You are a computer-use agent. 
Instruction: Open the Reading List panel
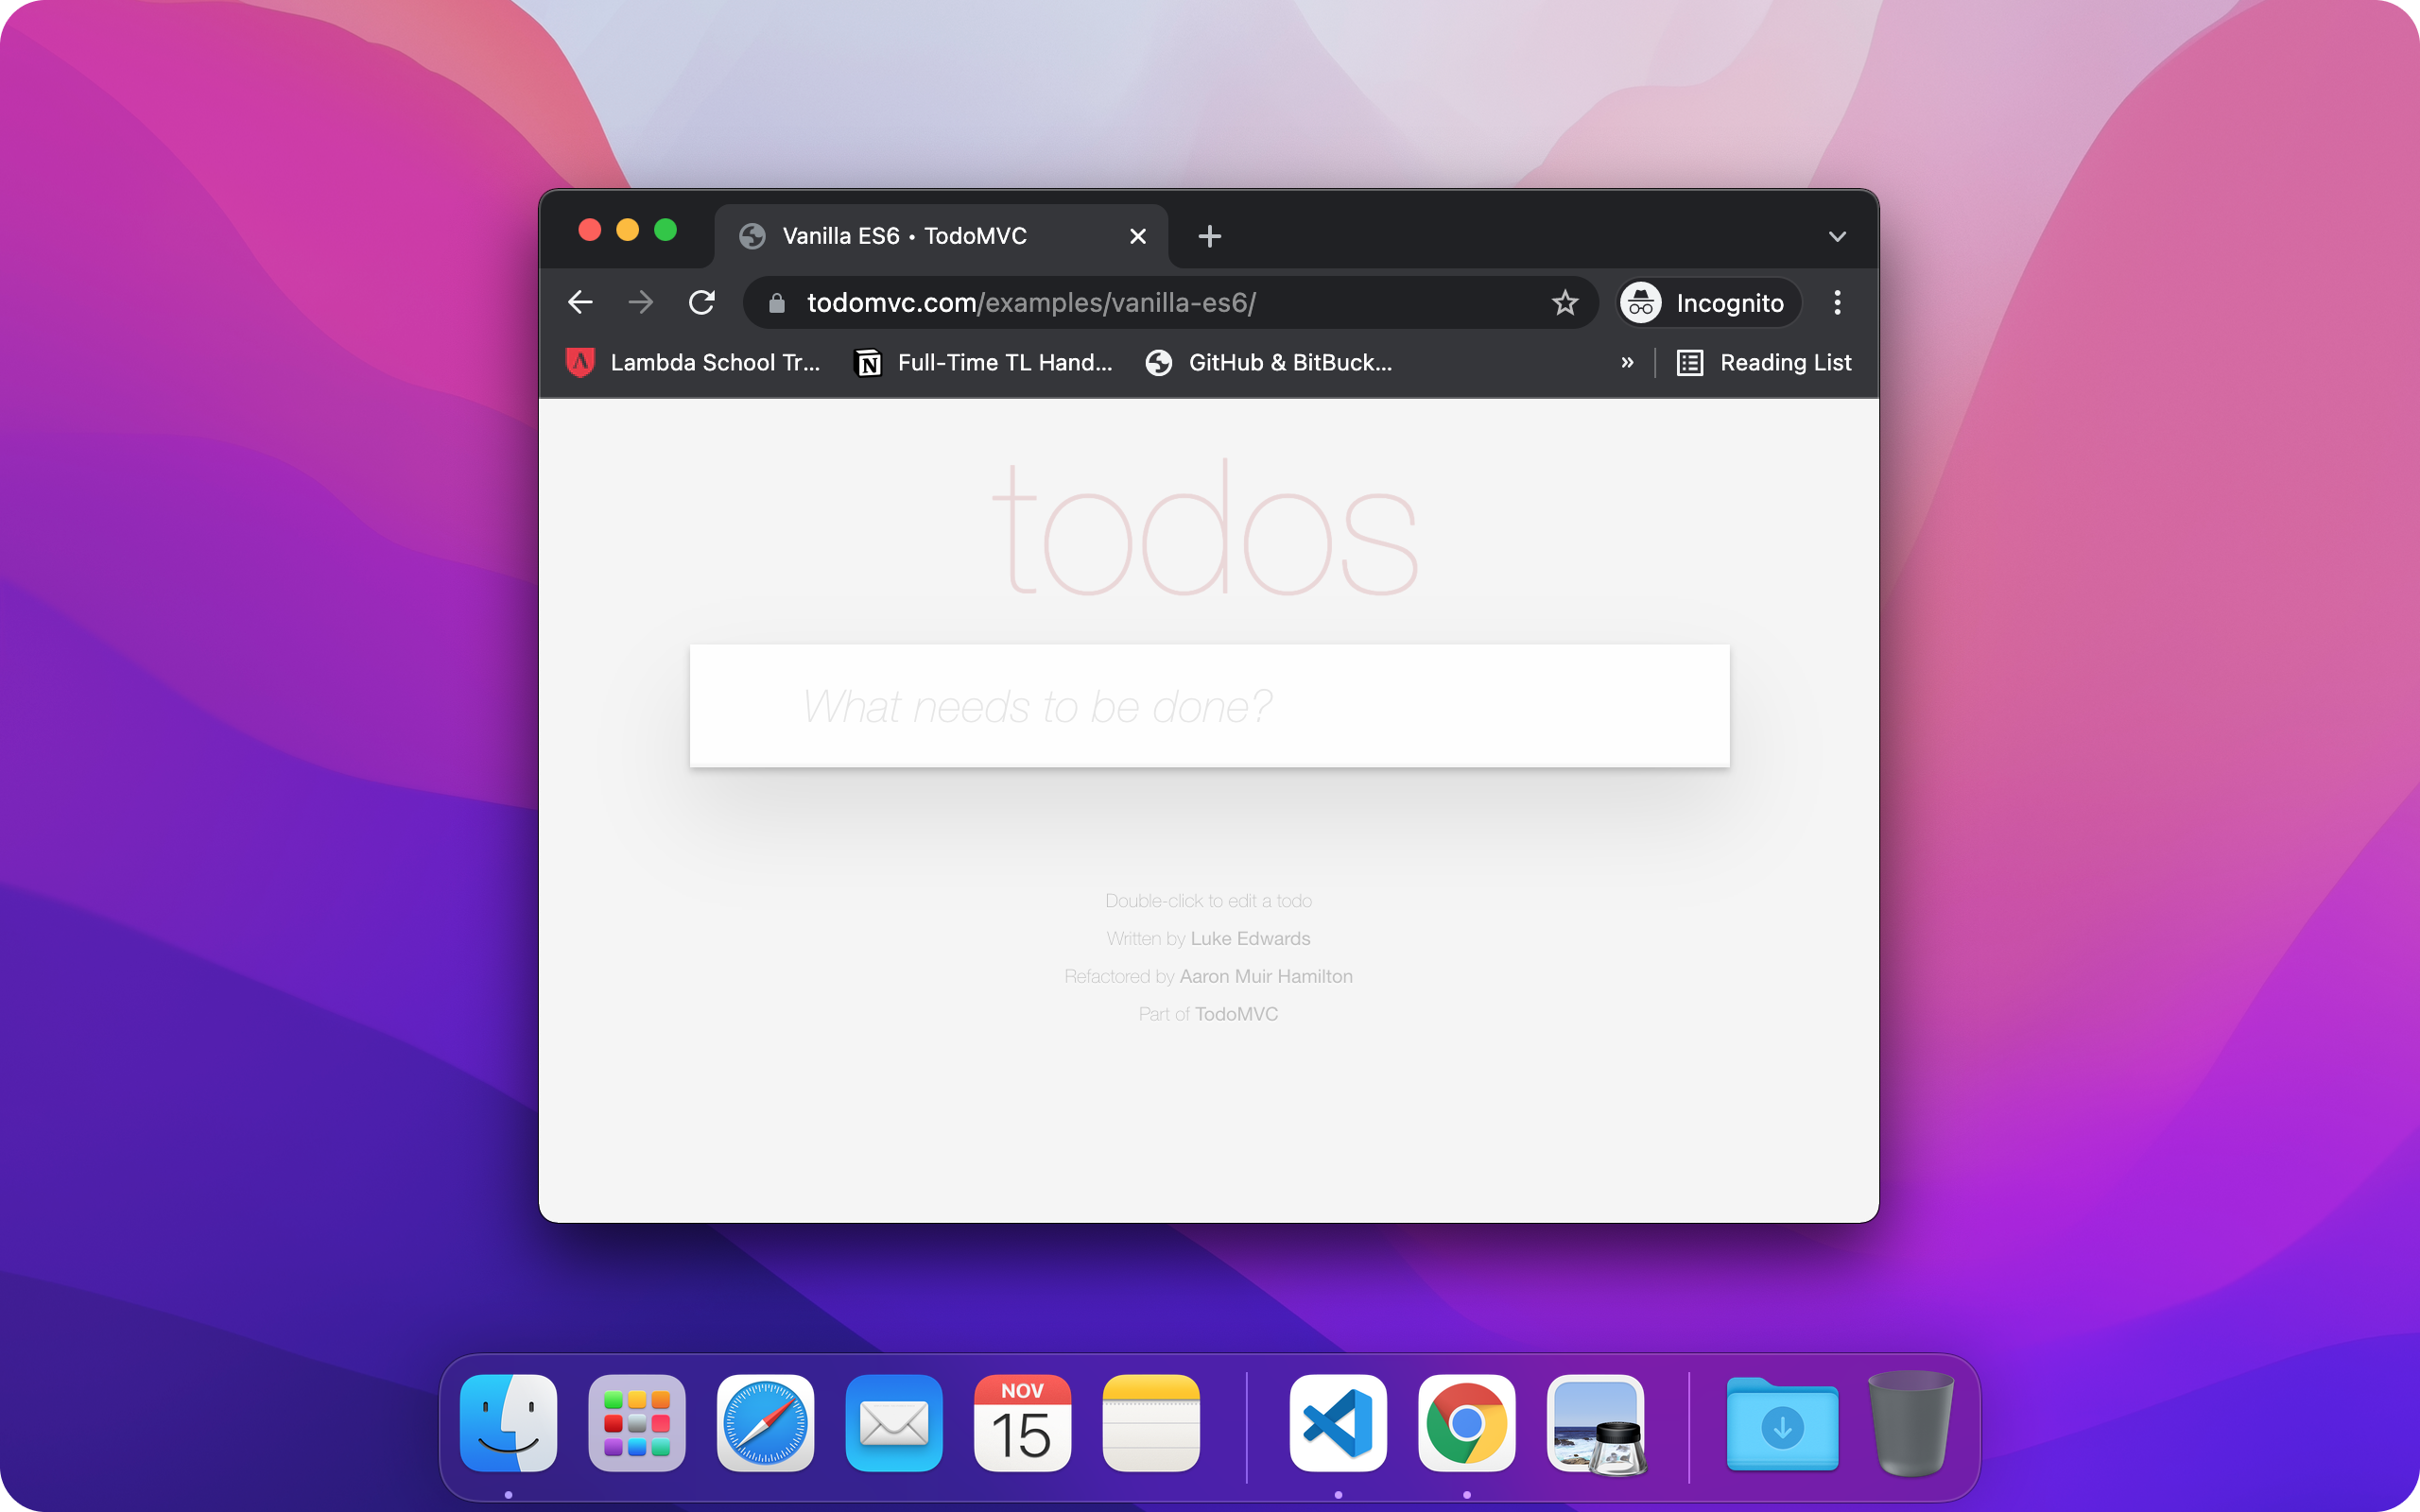point(1764,362)
